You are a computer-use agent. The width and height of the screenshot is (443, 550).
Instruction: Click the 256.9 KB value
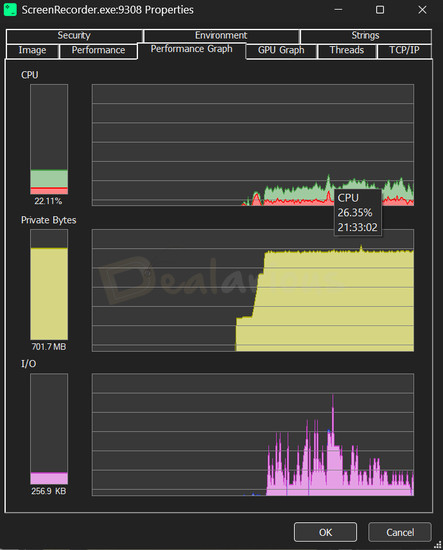click(49, 491)
